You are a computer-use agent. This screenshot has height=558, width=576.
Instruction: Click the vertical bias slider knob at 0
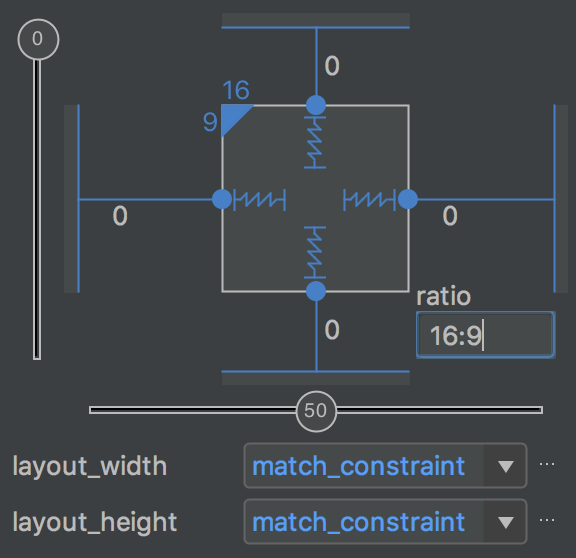tap(38, 39)
